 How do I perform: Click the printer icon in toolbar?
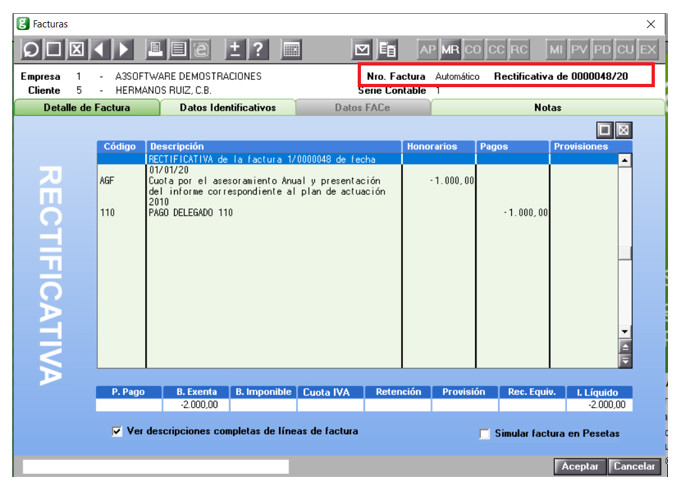[x=155, y=49]
